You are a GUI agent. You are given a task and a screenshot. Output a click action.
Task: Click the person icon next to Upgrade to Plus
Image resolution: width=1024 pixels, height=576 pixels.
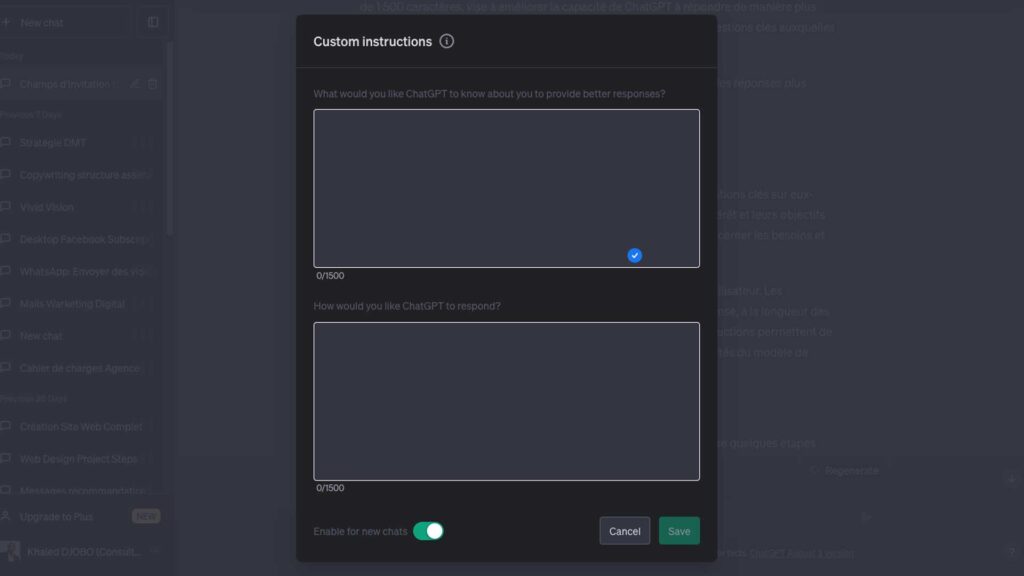(x=6, y=516)
